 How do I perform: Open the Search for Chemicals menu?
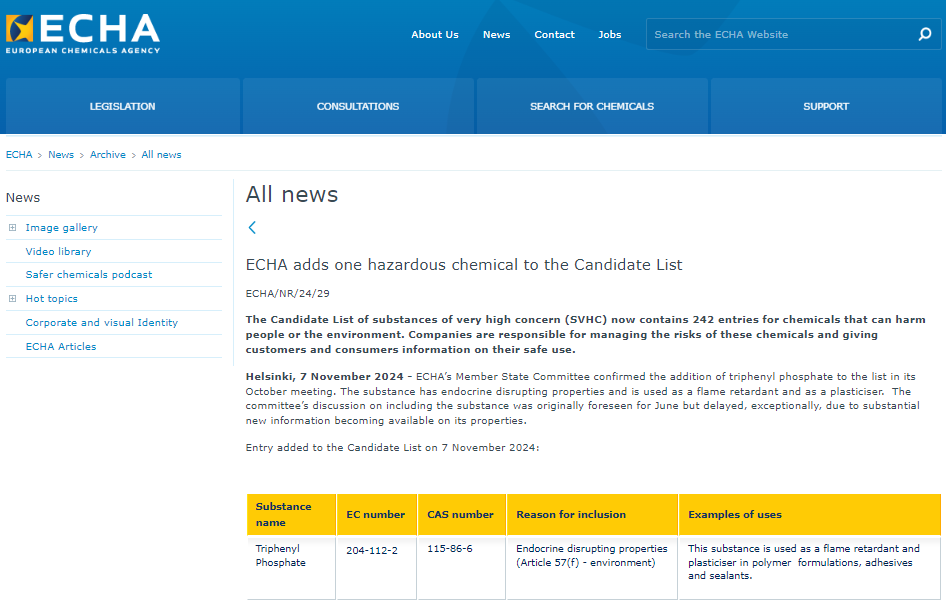click(591, 106)
